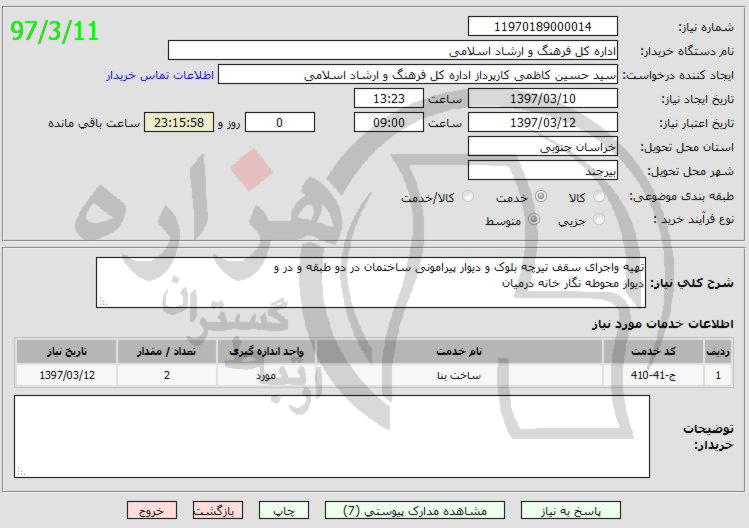Viewport: 749px width, 528px height.
Task: Click the delivery province field خراسان جنوبی
Action: pyautogui.click(x=543, y=146)
